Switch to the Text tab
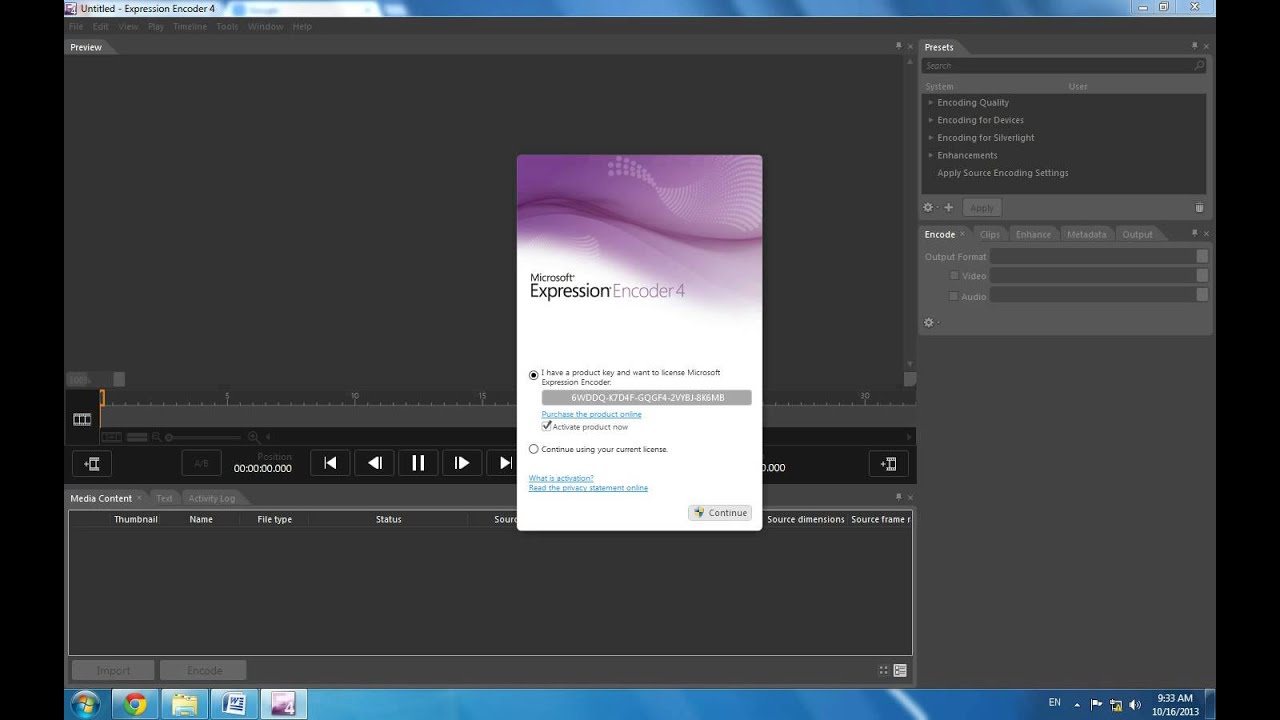 point(164,498)
